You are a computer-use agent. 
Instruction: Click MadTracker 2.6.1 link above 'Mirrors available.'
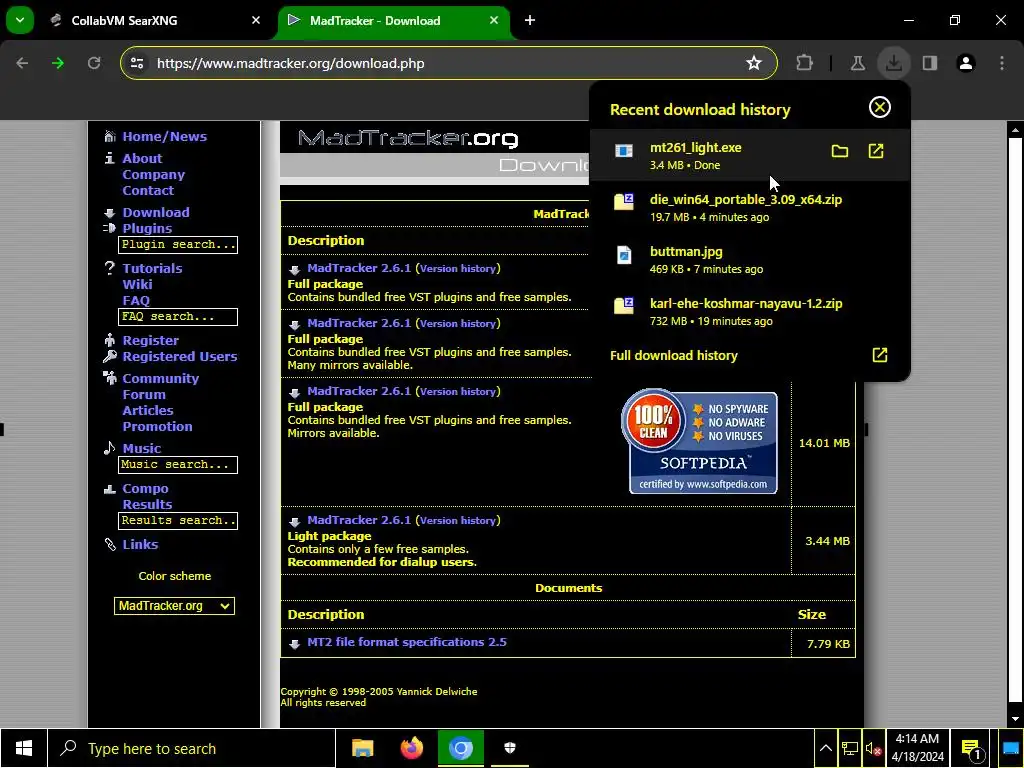(x=359, y=391)
